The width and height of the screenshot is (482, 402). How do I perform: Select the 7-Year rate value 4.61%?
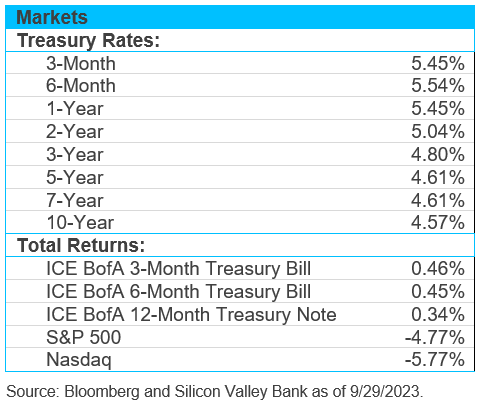438,200
